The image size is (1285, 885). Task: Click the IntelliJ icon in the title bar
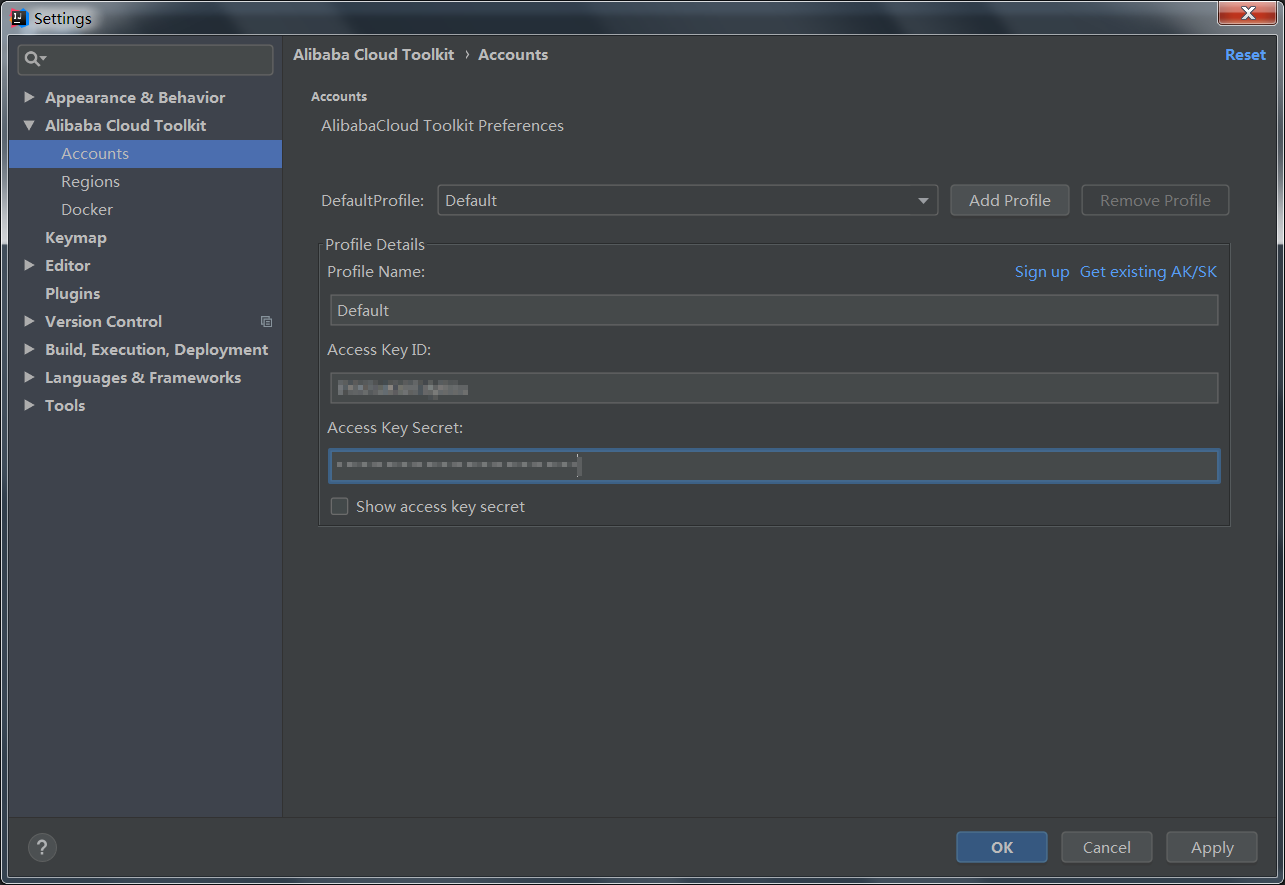coord(19,18)
